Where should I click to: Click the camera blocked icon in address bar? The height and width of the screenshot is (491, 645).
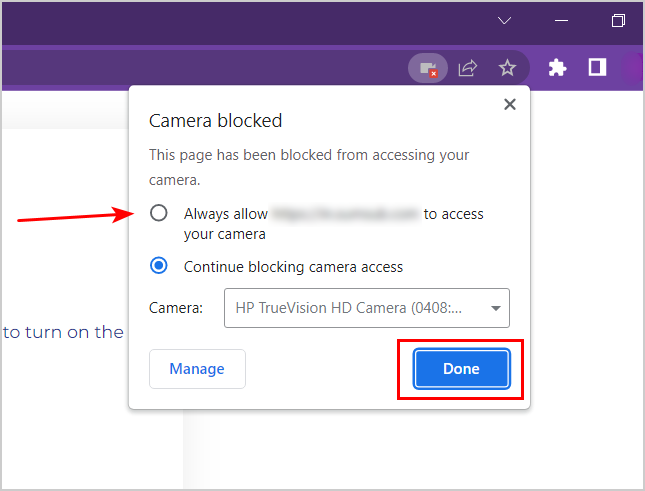(x=428, y=68)
